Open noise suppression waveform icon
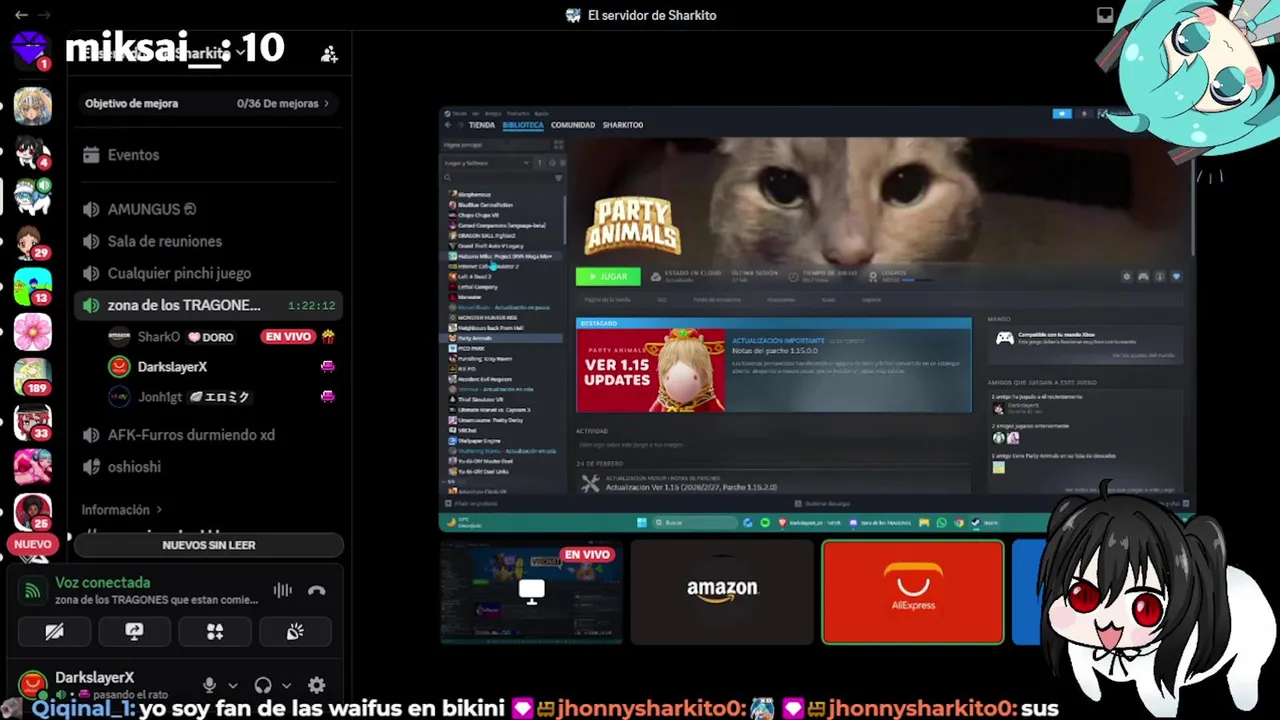 click(x=283, y=590)
